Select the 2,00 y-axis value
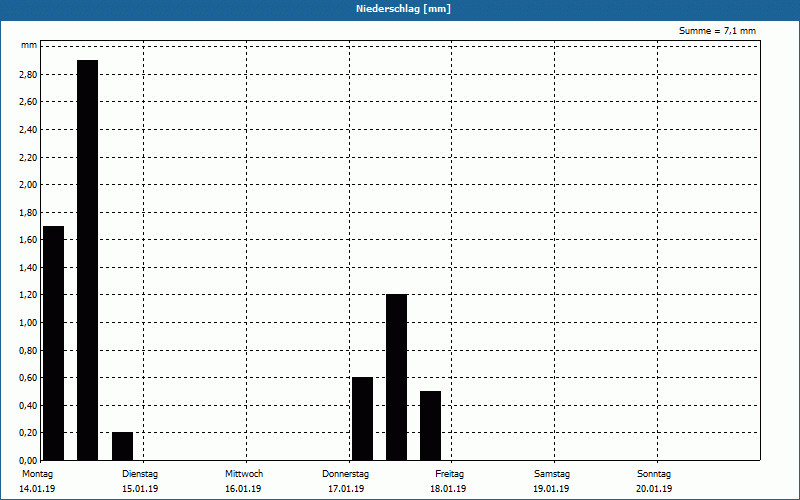The height and width of the screenshot is (500, 800). (x=28, y=185)
